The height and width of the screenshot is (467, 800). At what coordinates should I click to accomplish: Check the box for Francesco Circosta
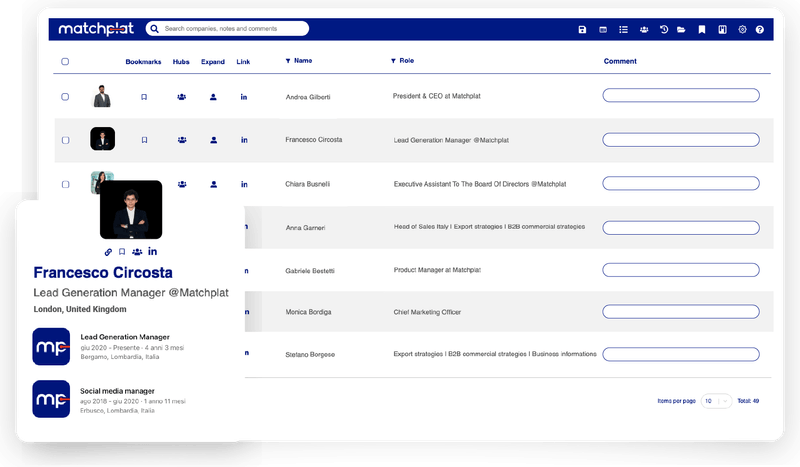tap(66, 140)
